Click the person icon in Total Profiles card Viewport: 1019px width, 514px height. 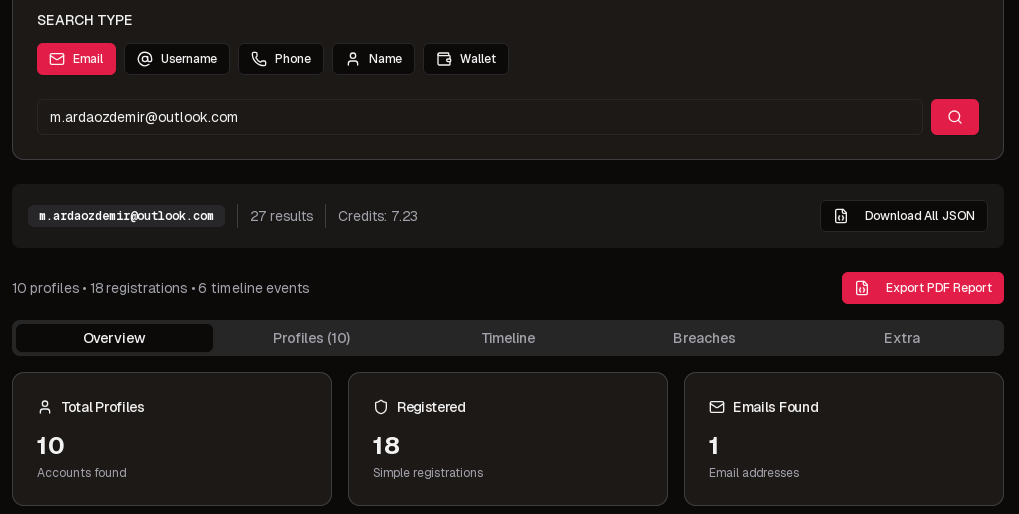45,407
